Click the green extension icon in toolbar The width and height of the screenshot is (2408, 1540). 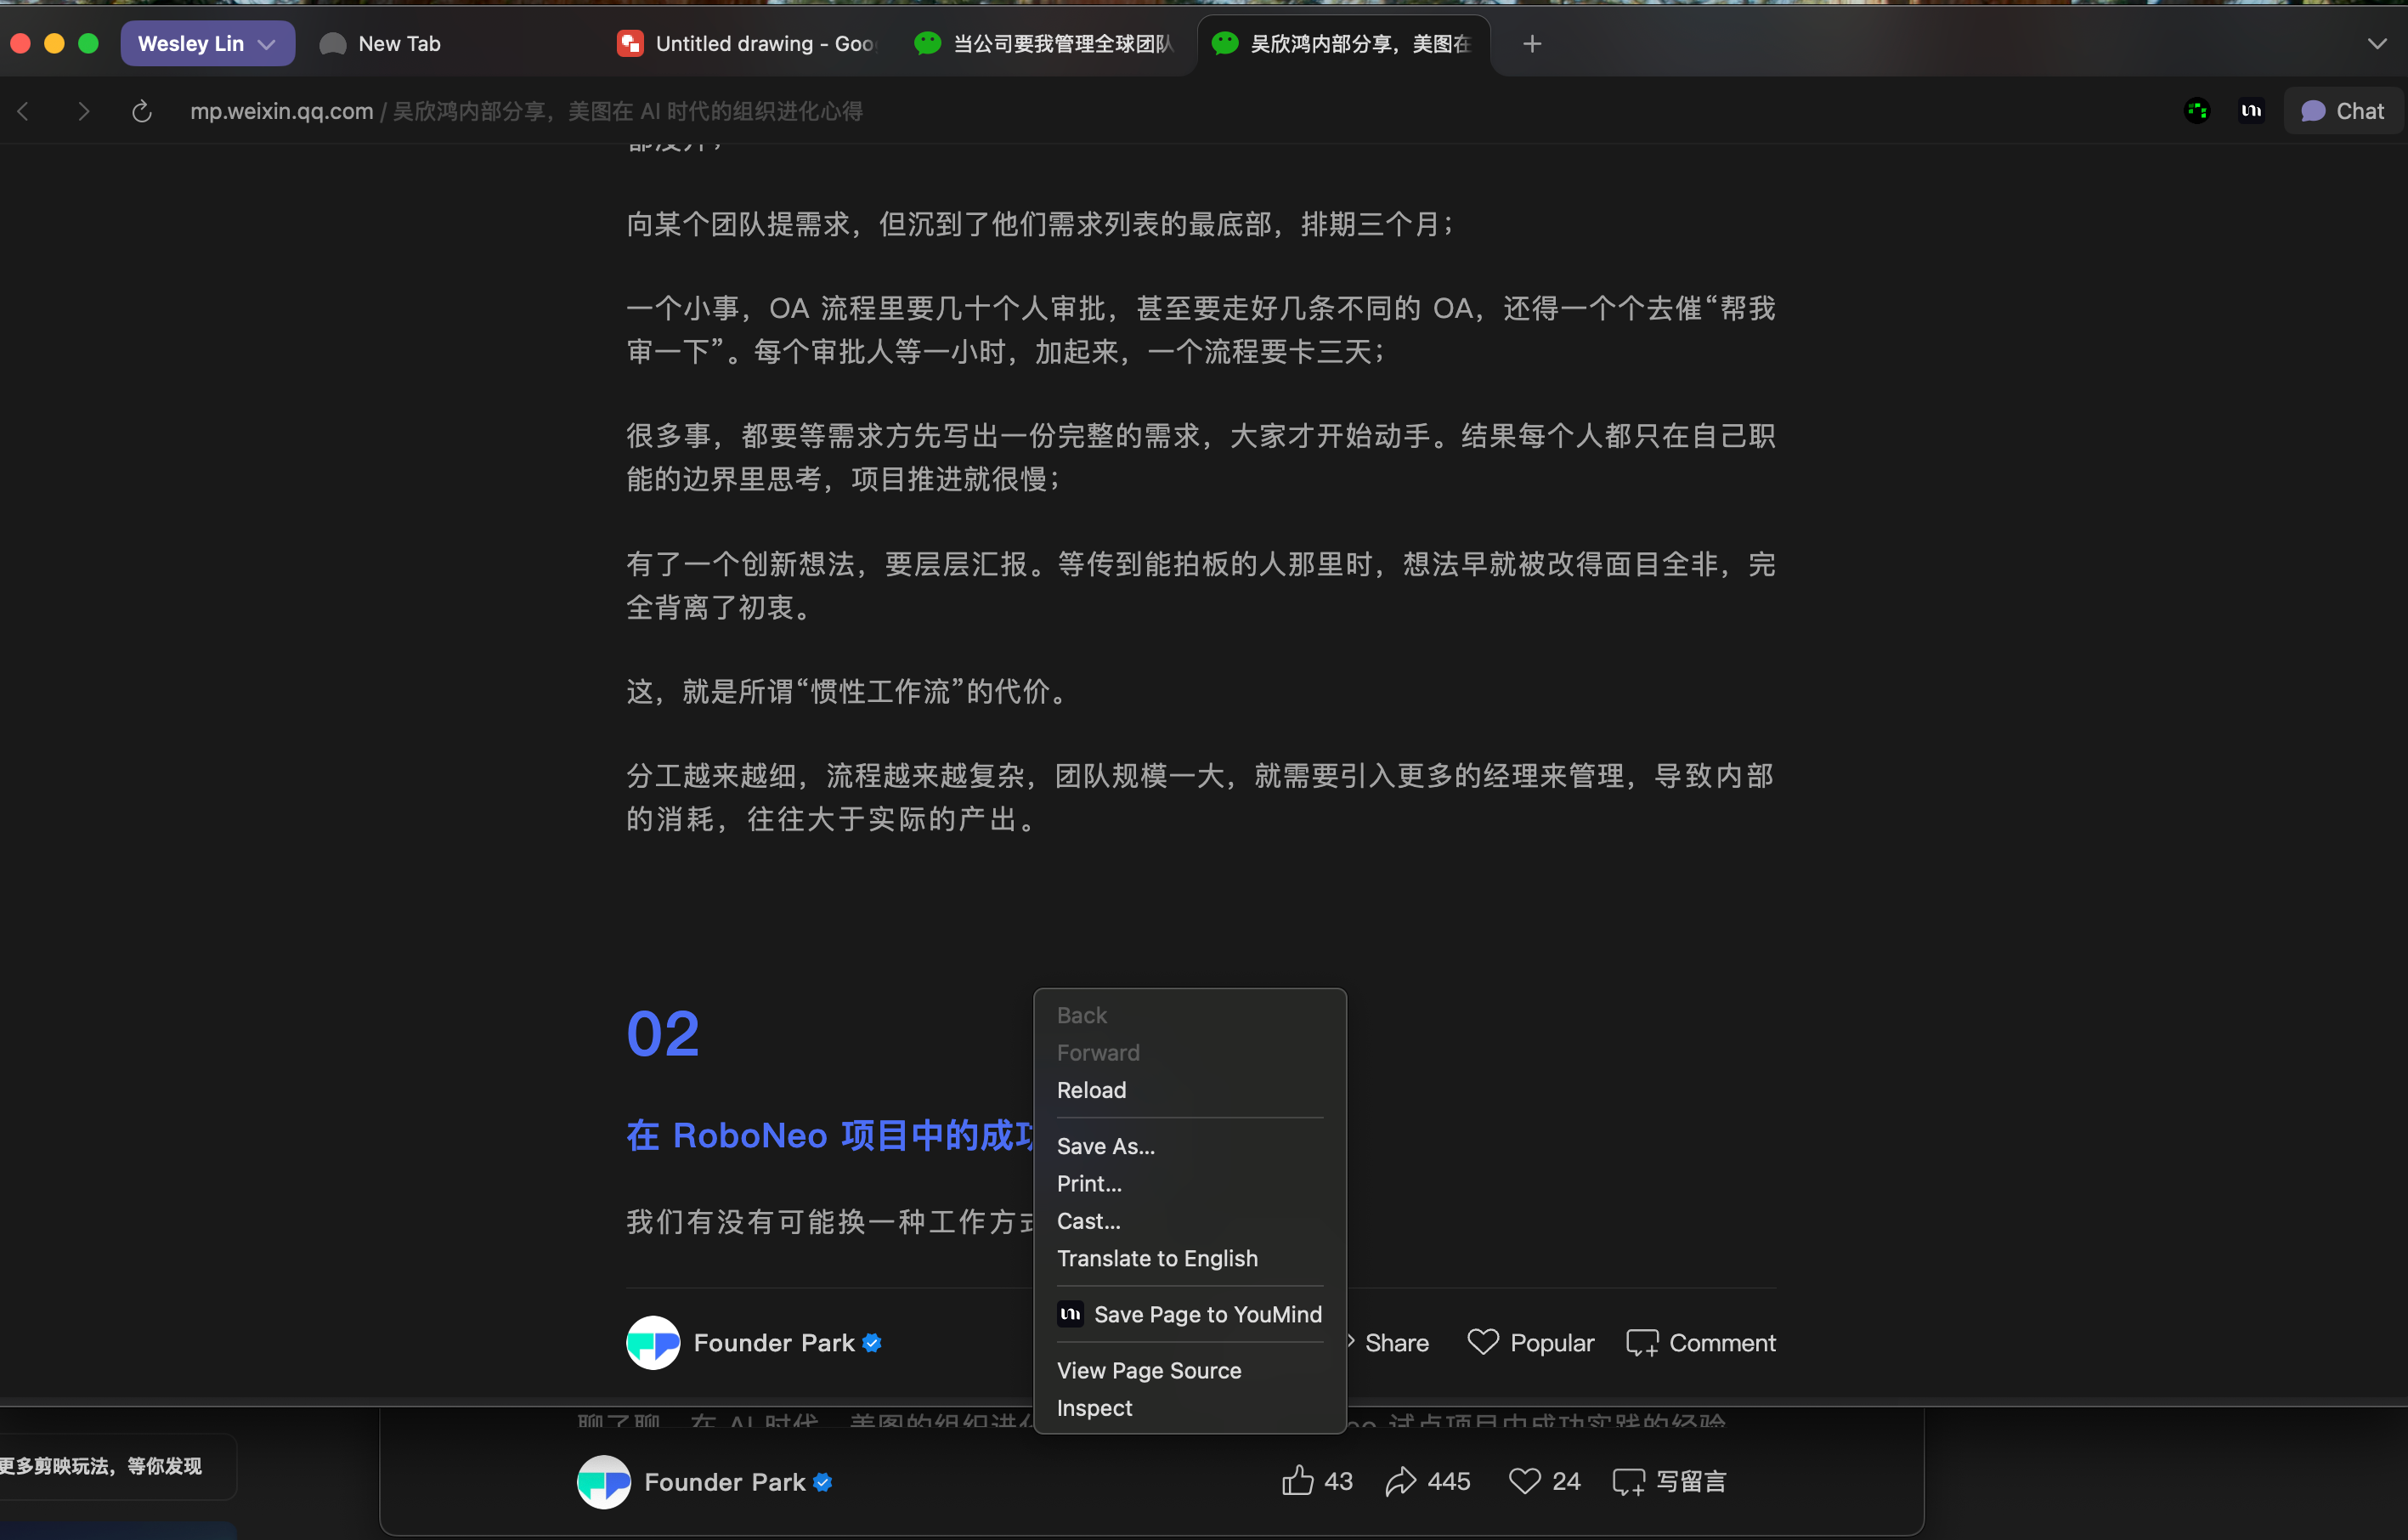tap(2197, 111)
